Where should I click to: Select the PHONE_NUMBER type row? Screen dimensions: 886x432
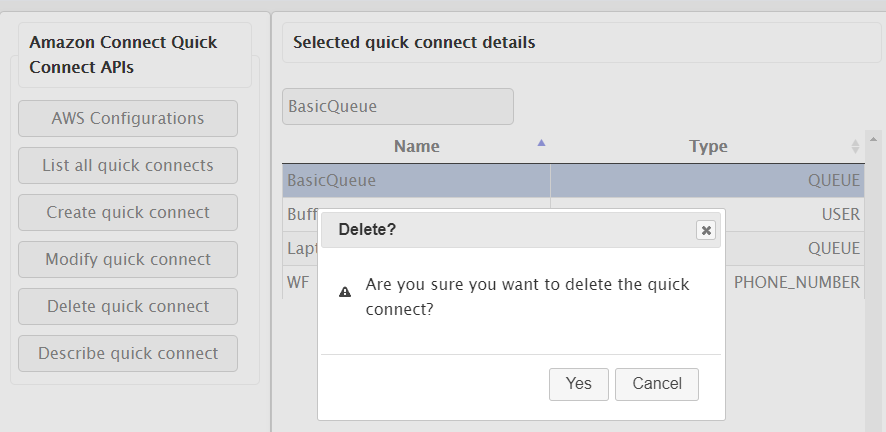coord(795,282)
